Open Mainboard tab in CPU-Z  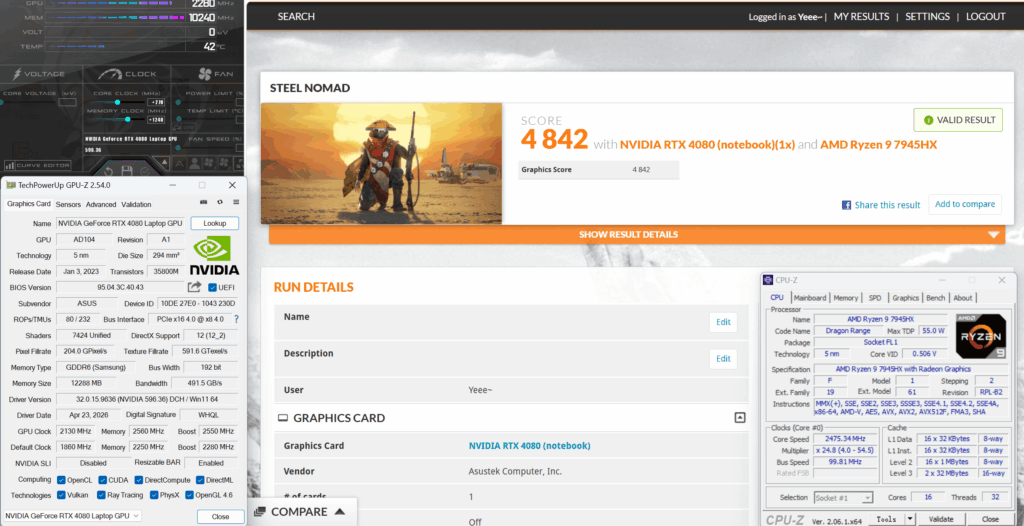tap(810, 298)
